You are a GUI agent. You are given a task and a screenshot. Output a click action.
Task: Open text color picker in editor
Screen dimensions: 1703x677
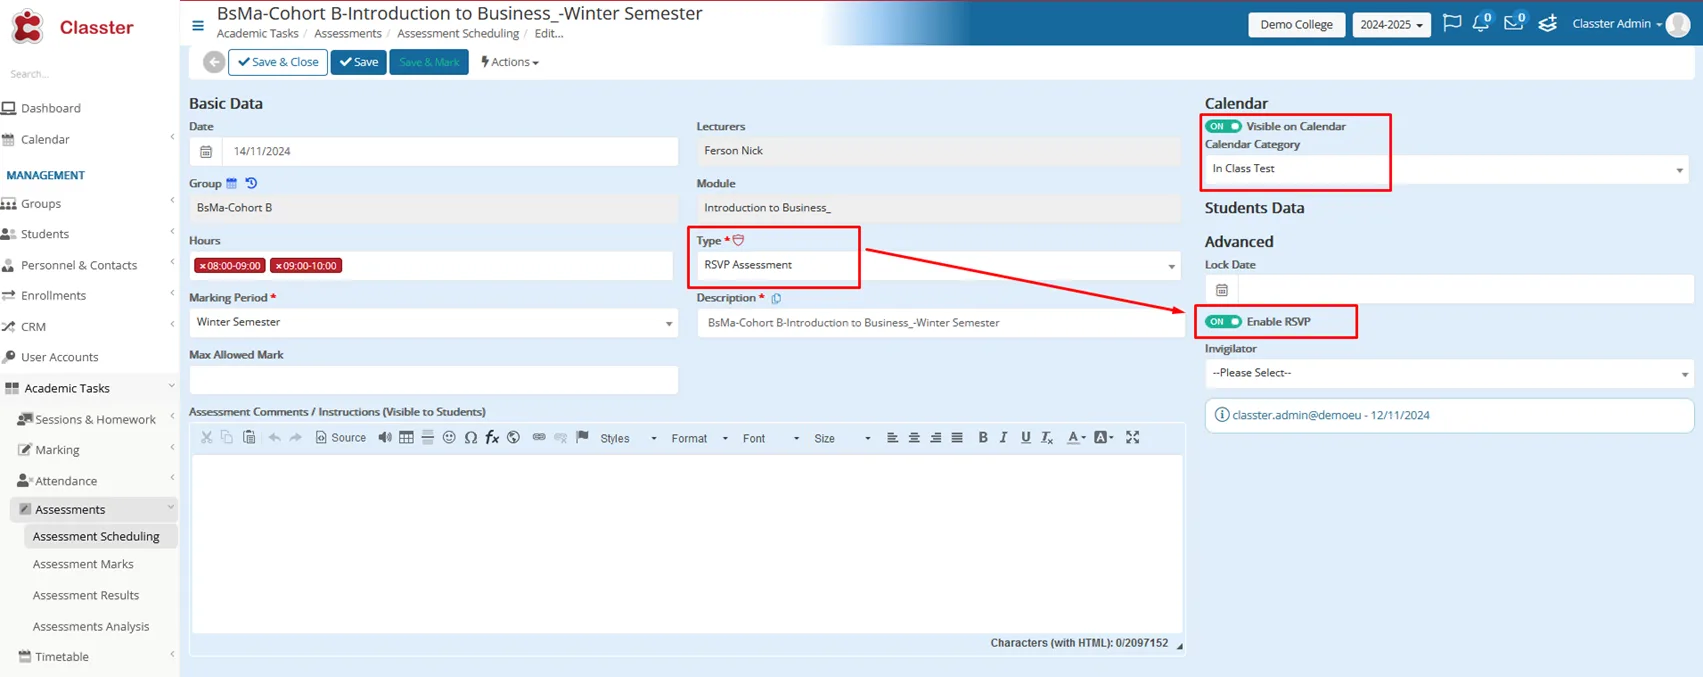click(x=1076, y=437)
